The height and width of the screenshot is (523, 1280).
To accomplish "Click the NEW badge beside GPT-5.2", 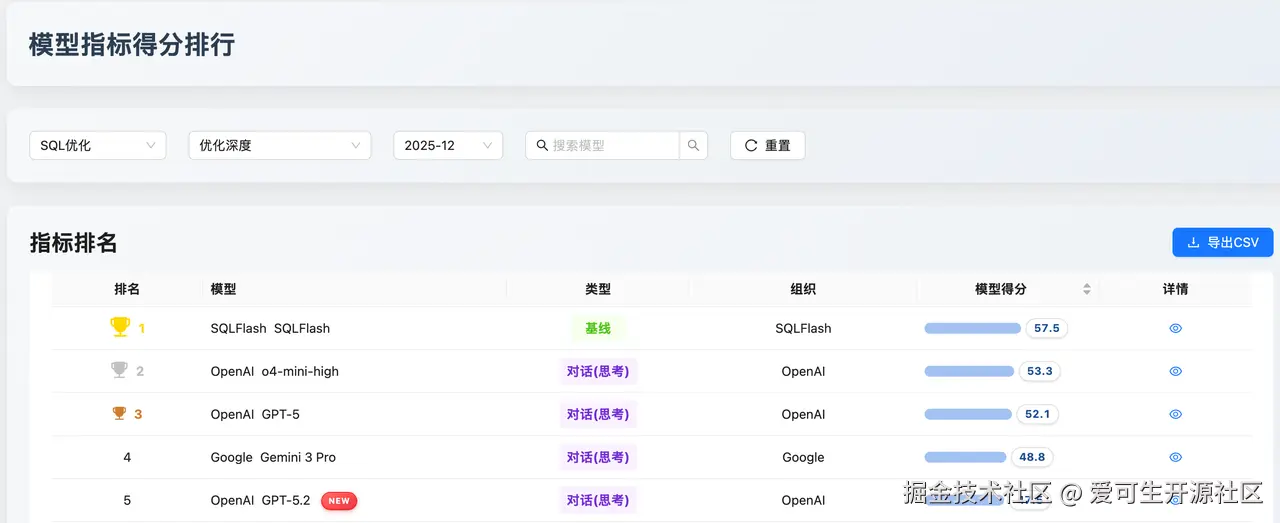I will [x=339, y=501].
